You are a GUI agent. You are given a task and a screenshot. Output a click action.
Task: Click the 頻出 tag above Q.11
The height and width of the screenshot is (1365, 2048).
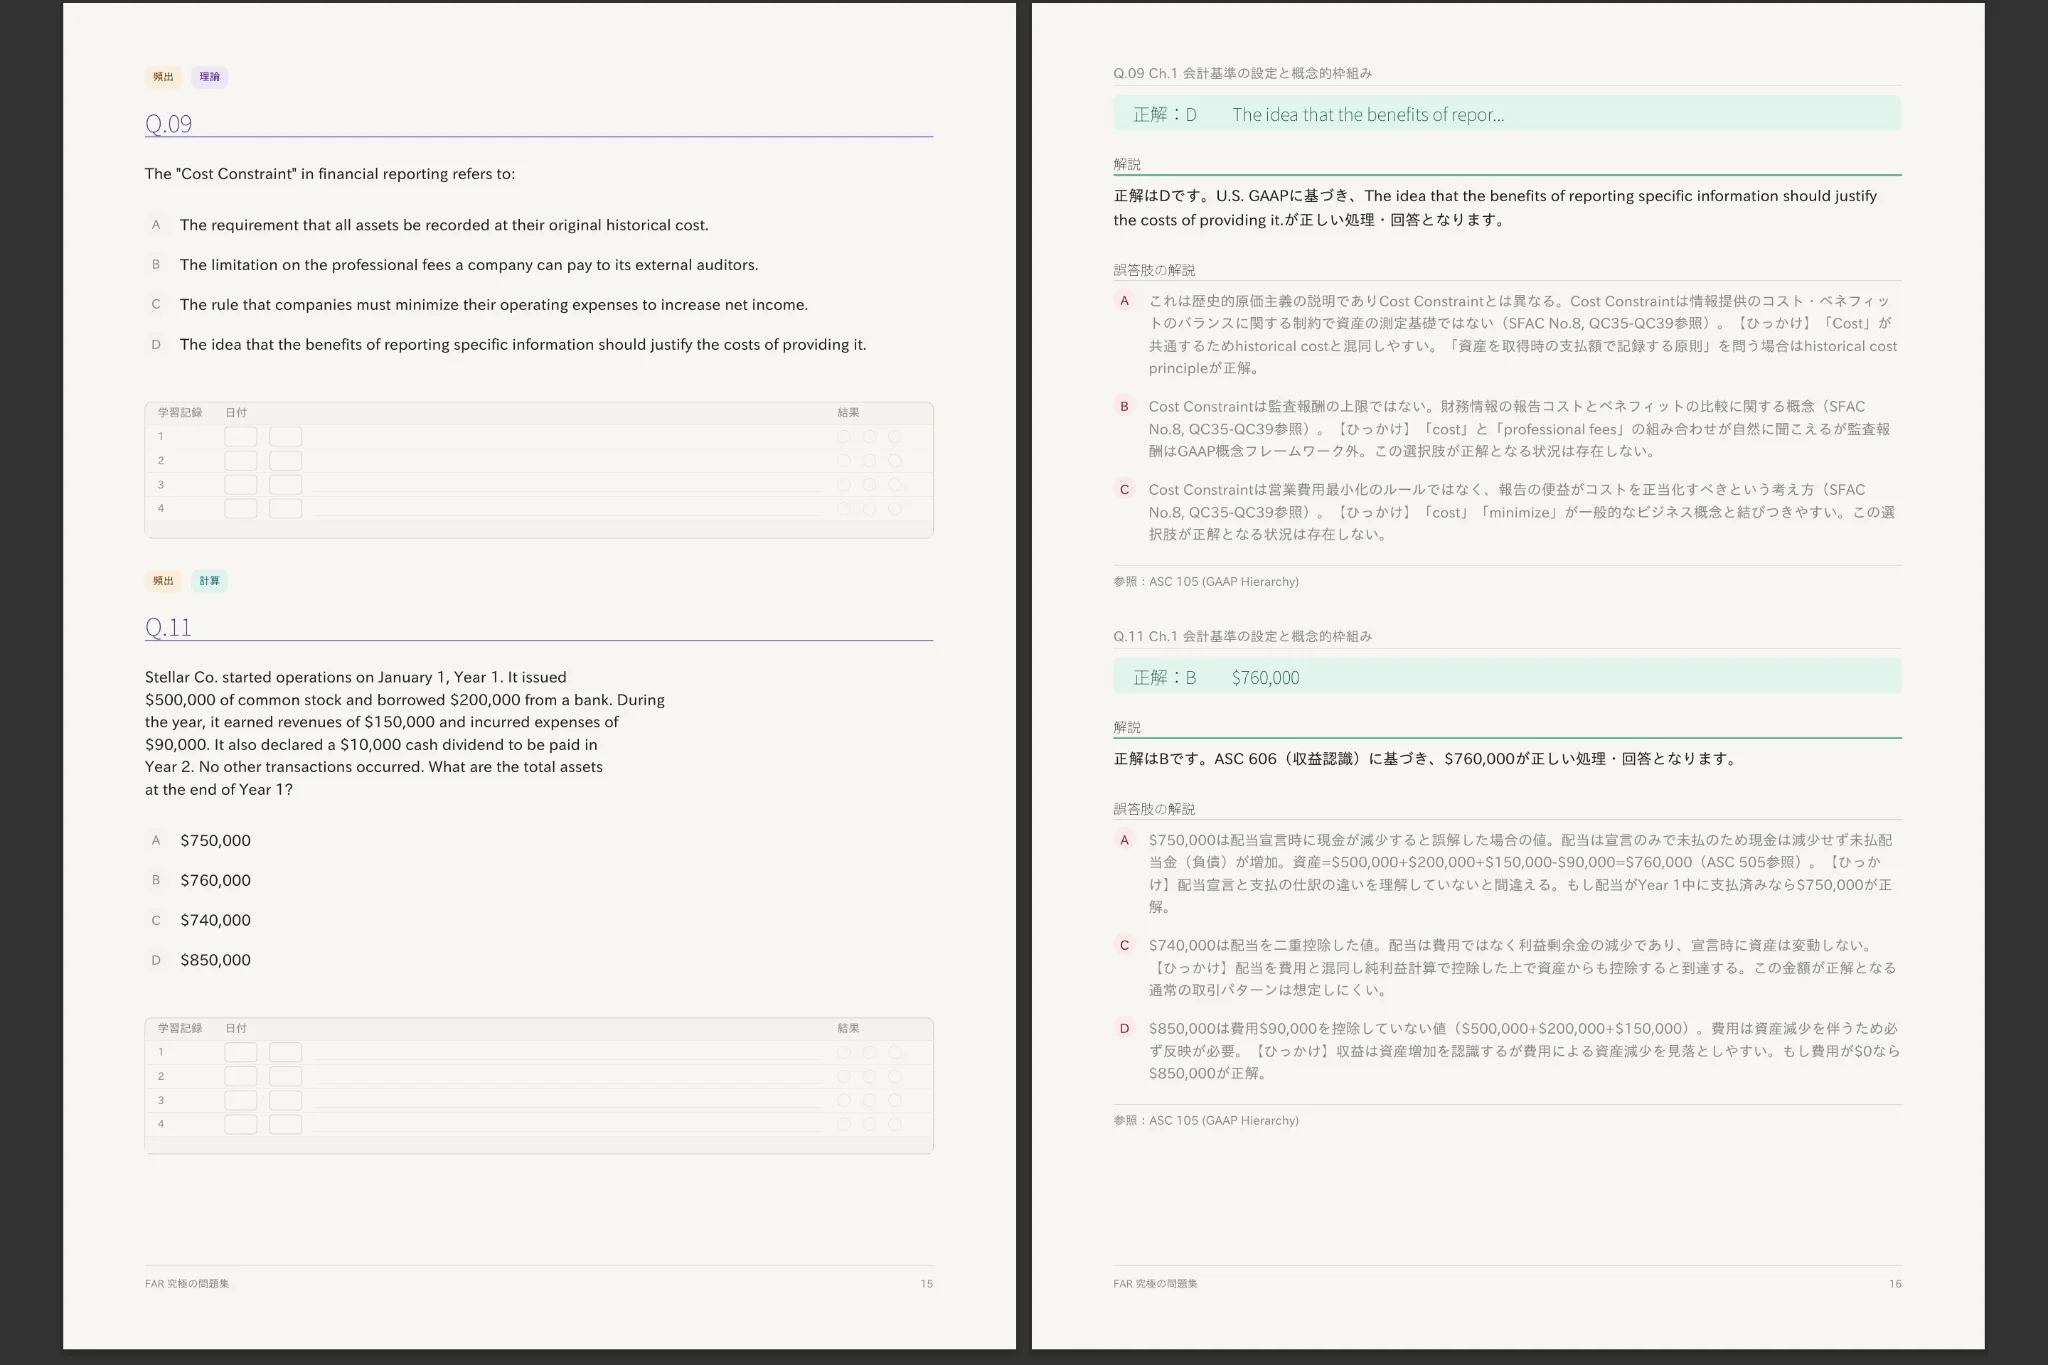(x=163, y=581)
